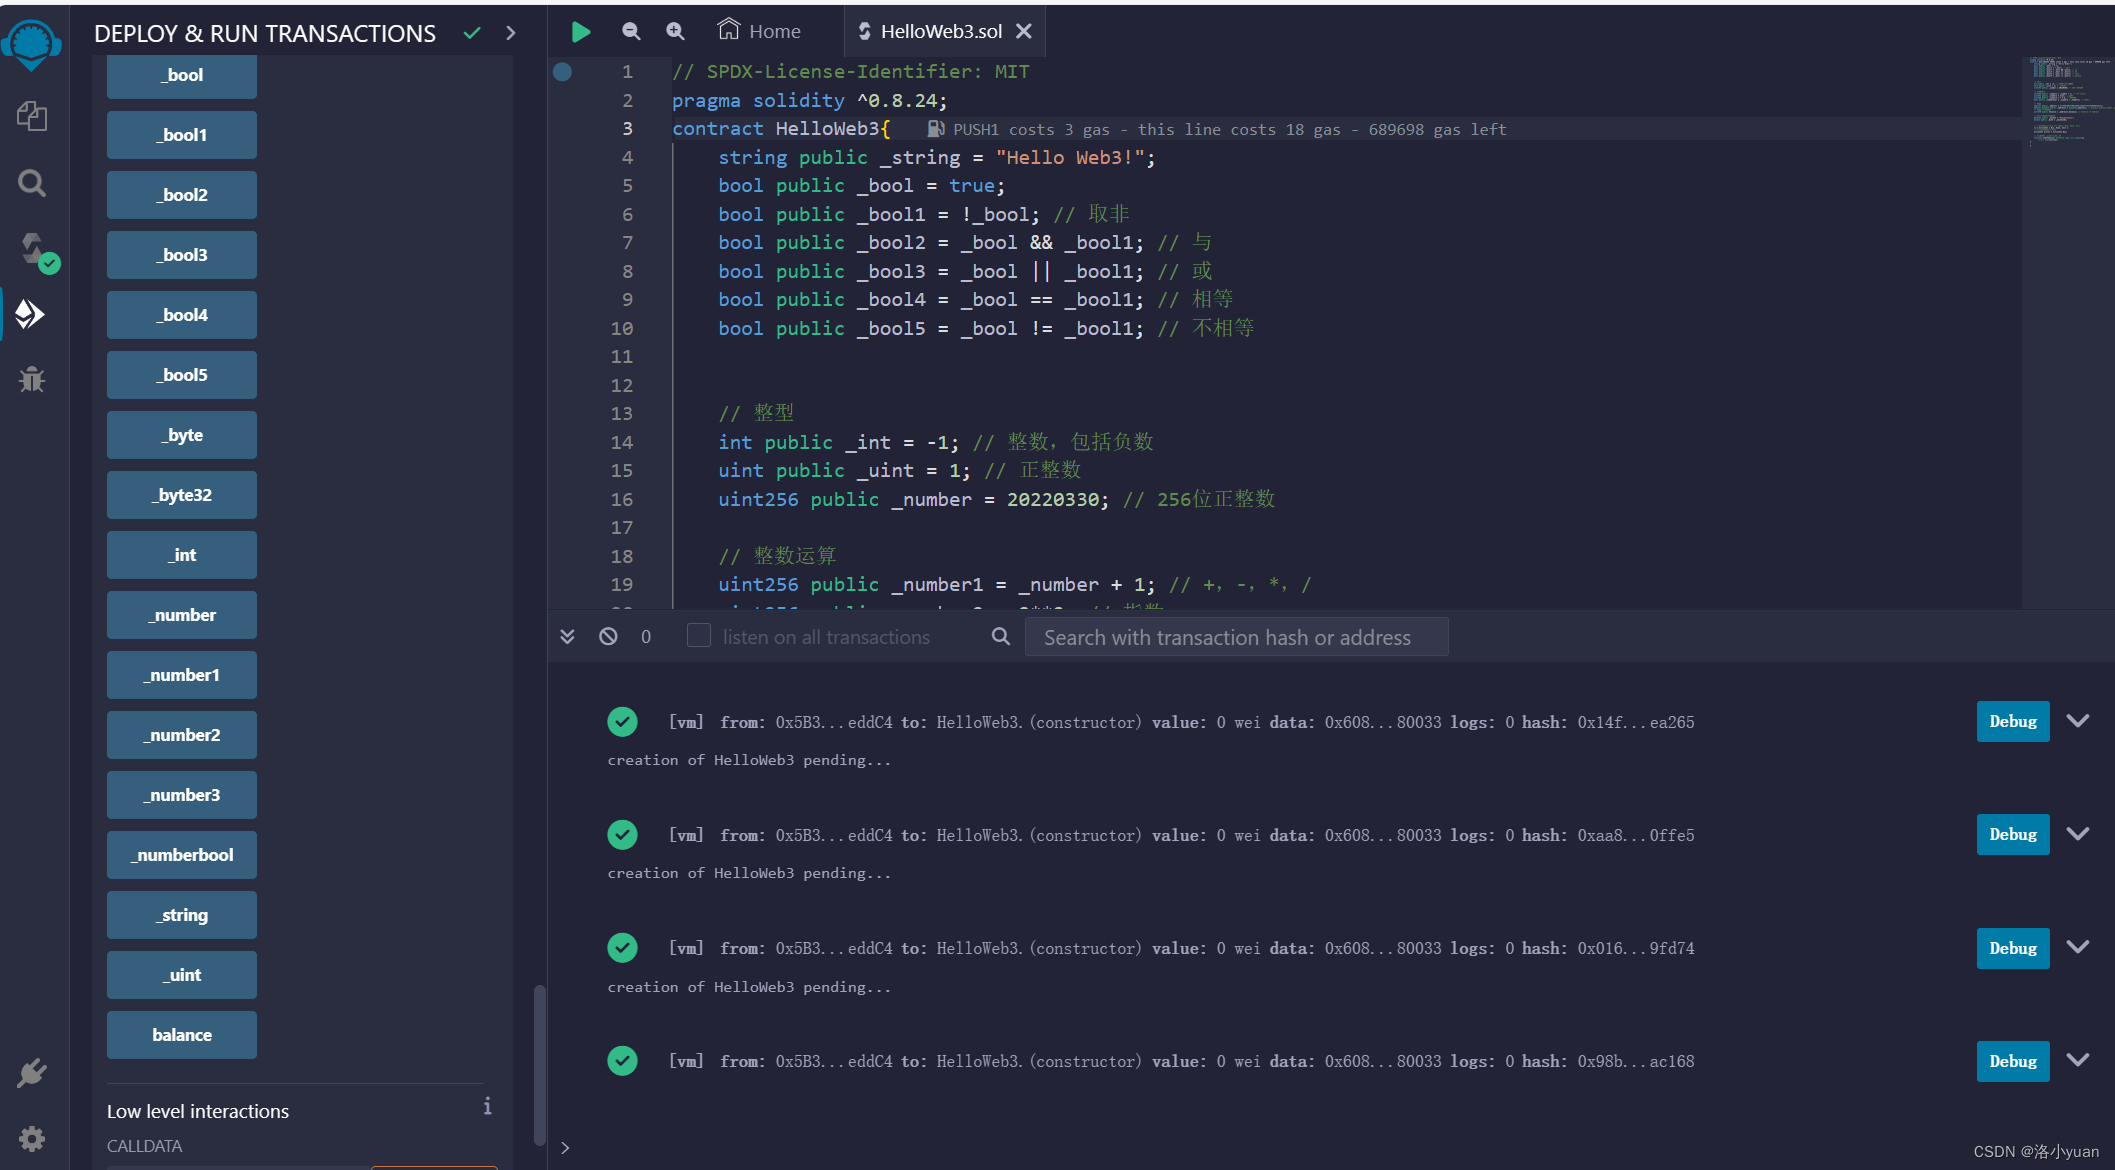Call the _bool3 getter button
The image size is (2115, 1170).
[x=182, y=255]
